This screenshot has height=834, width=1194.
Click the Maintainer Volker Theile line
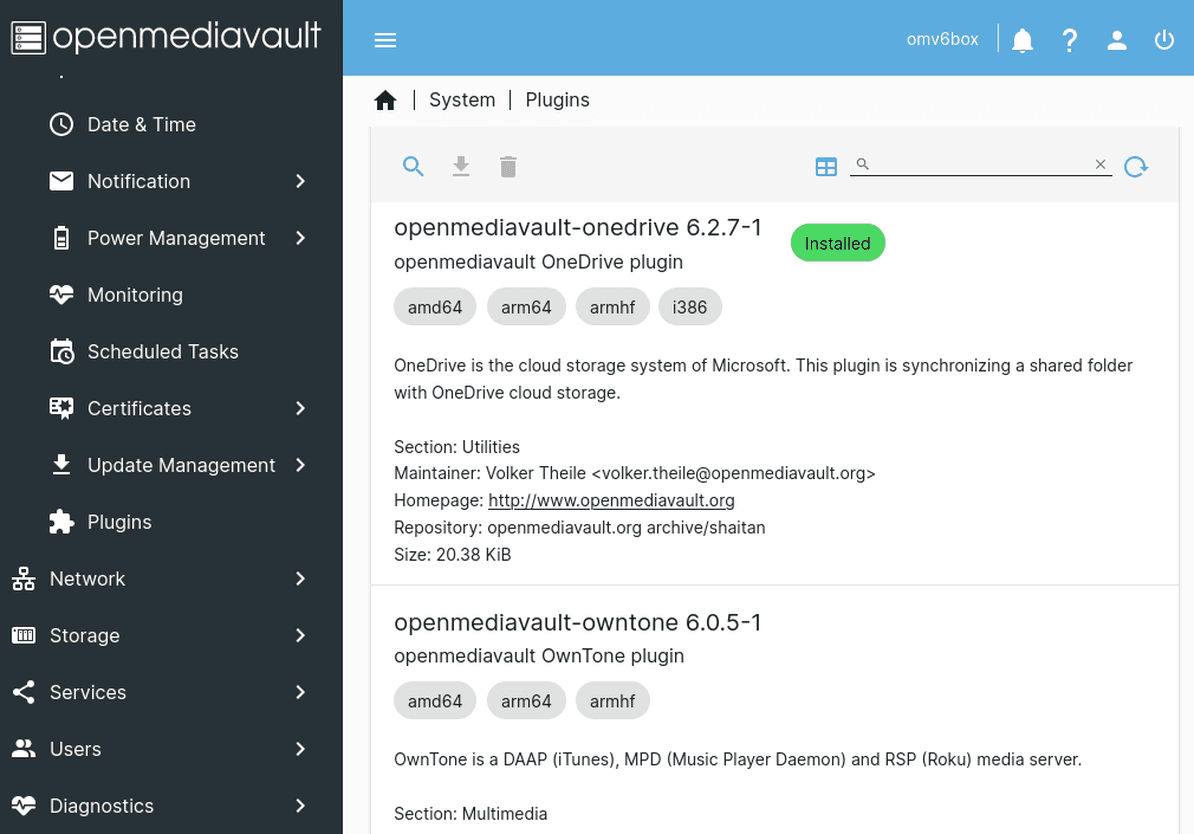pos(634,473)
